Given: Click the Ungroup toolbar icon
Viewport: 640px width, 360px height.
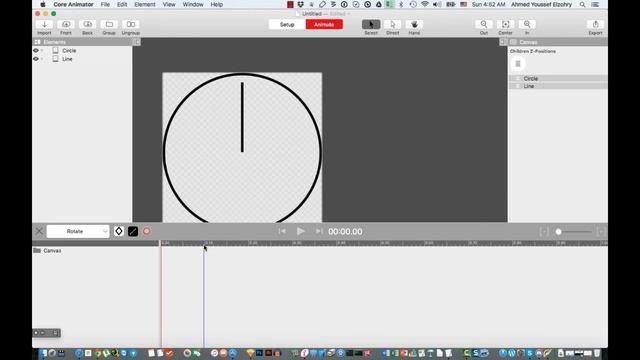Looking at the screenshot, I should 131,24.
